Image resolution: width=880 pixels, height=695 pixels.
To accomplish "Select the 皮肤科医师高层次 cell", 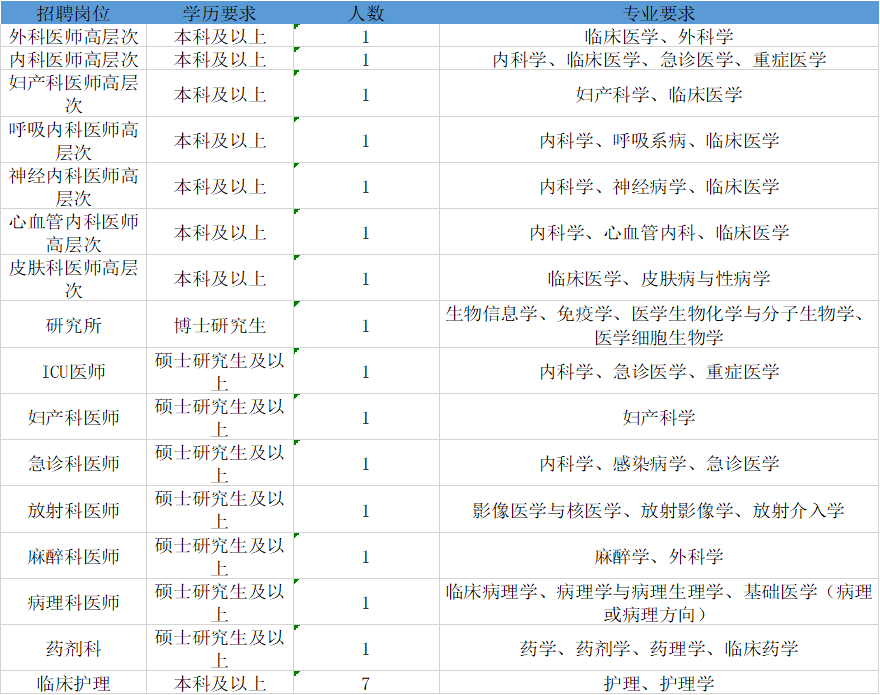I will click(73, 279).
